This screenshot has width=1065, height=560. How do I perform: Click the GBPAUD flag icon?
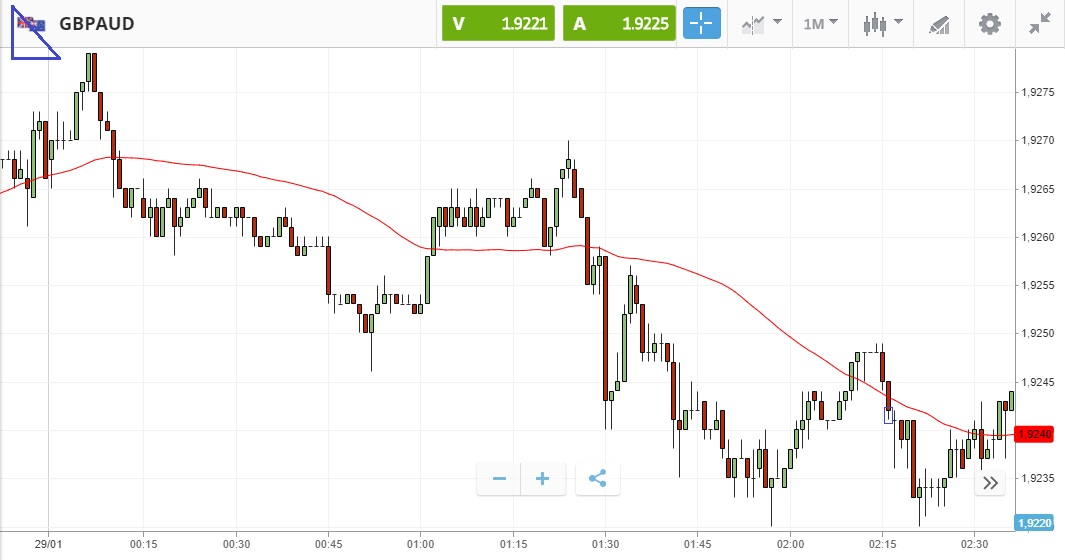click(x=31, y=23)
